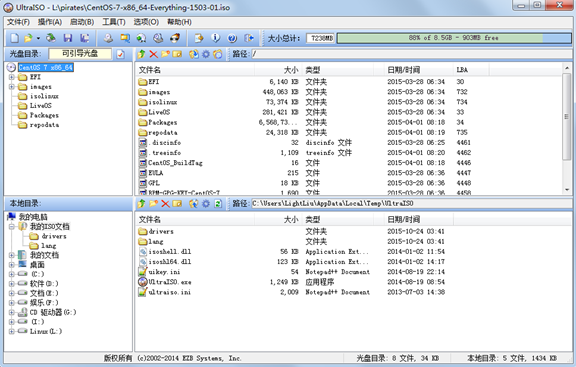Select the isoshell.dll file row

click(x=292, y=252)
